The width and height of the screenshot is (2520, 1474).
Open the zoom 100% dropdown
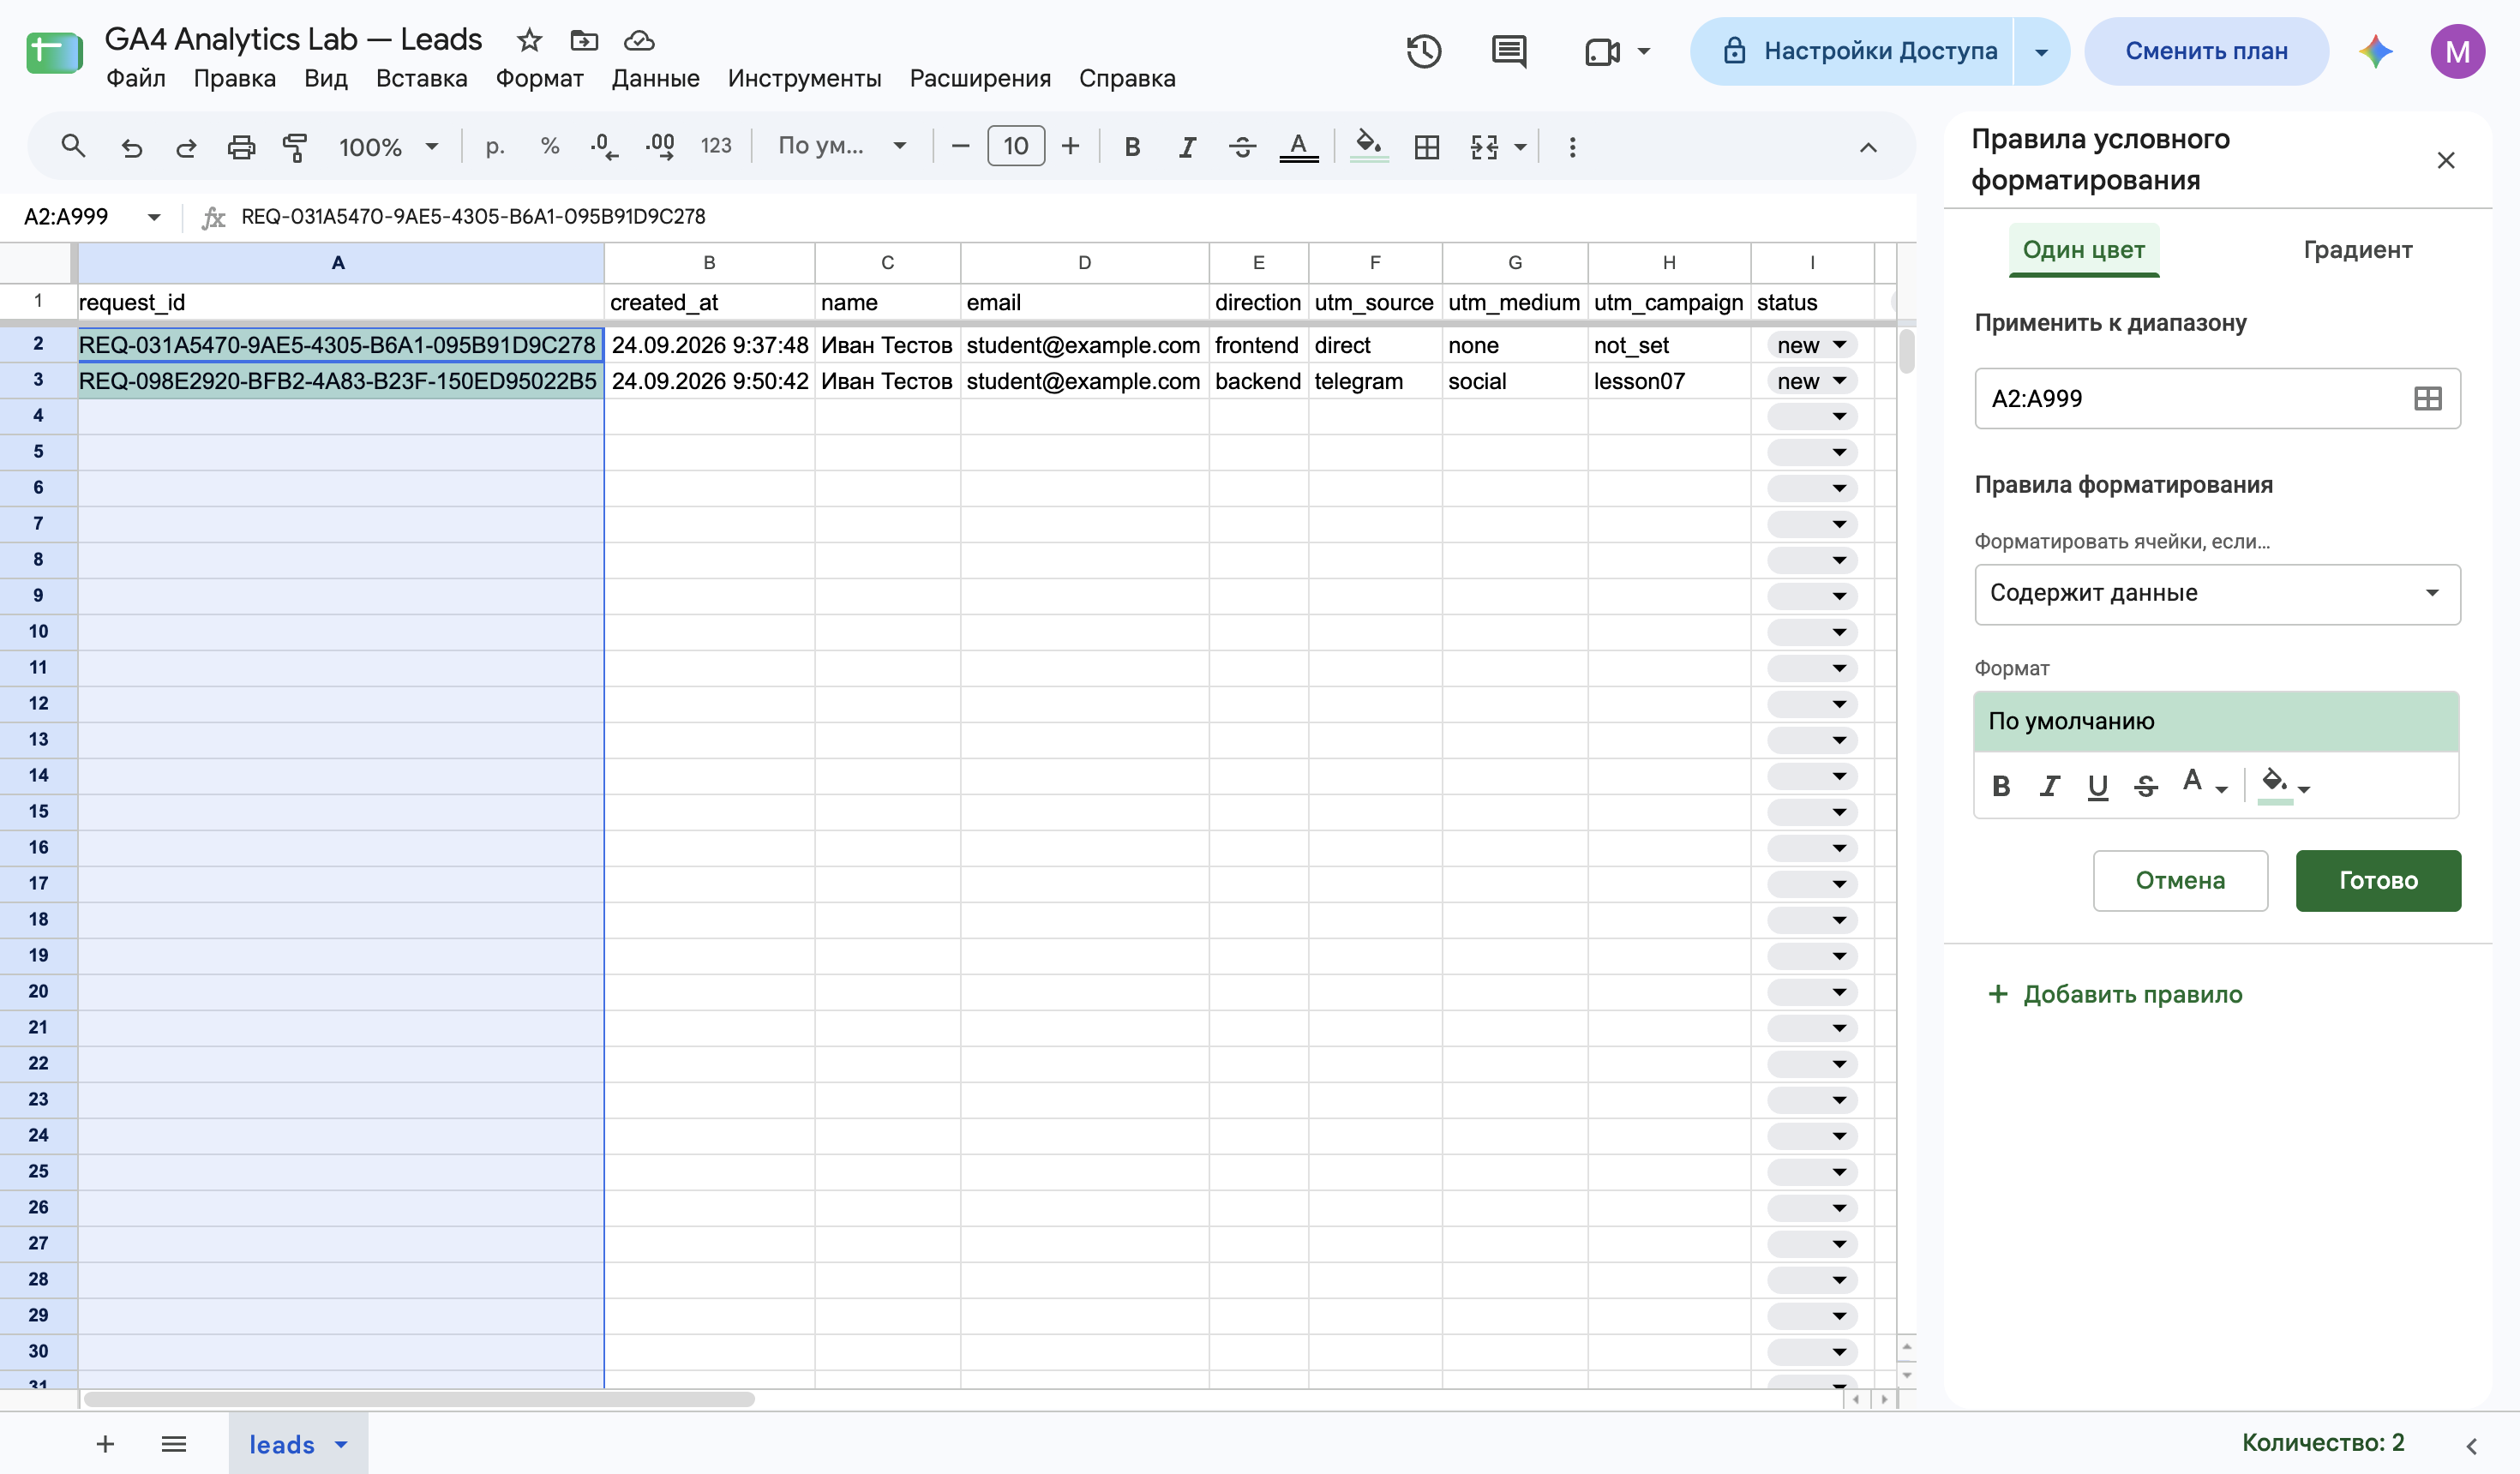click(388, 148)
